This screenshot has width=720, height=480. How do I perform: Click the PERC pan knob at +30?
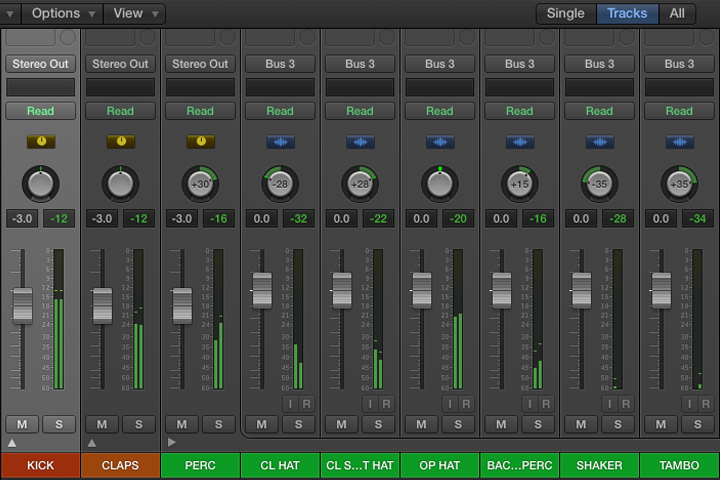[200, 184]
